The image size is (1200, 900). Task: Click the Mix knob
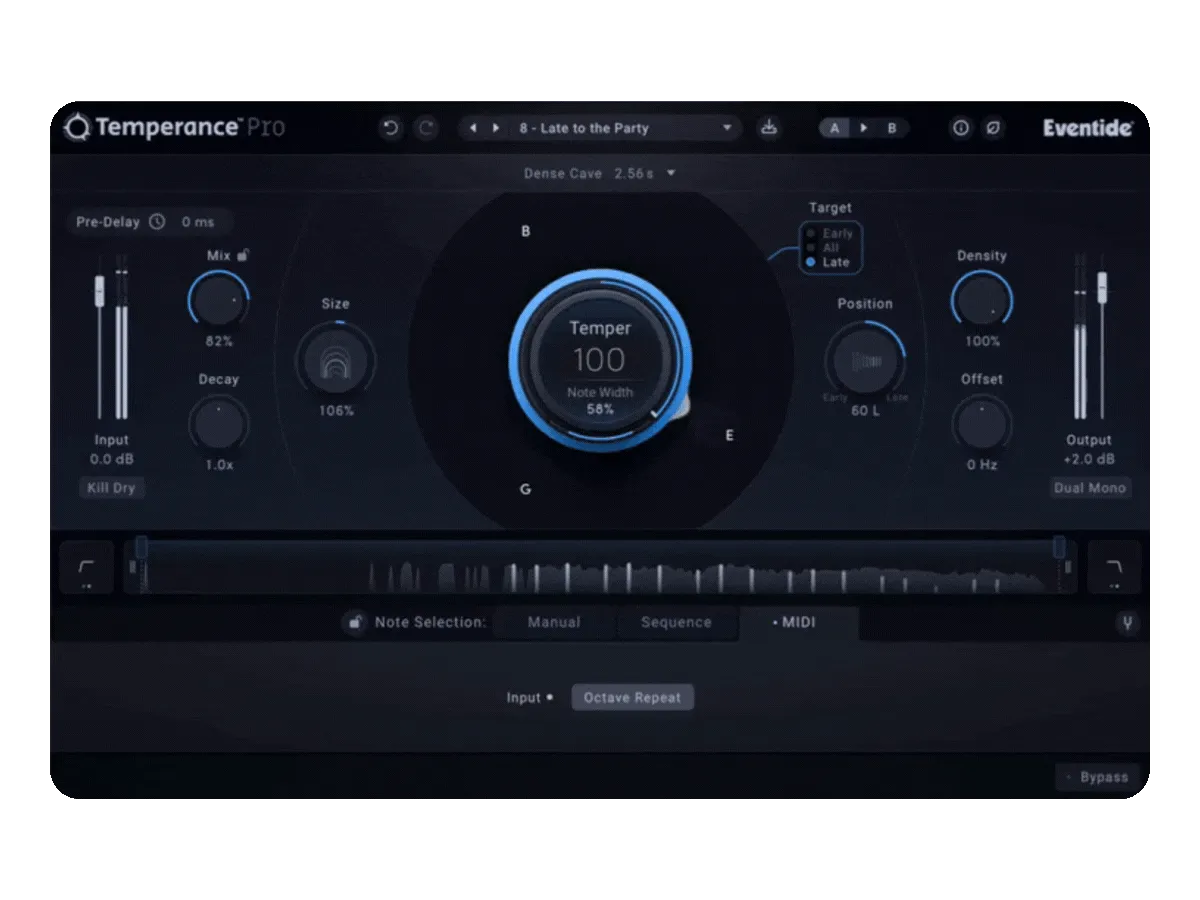(x=219, y=298)
